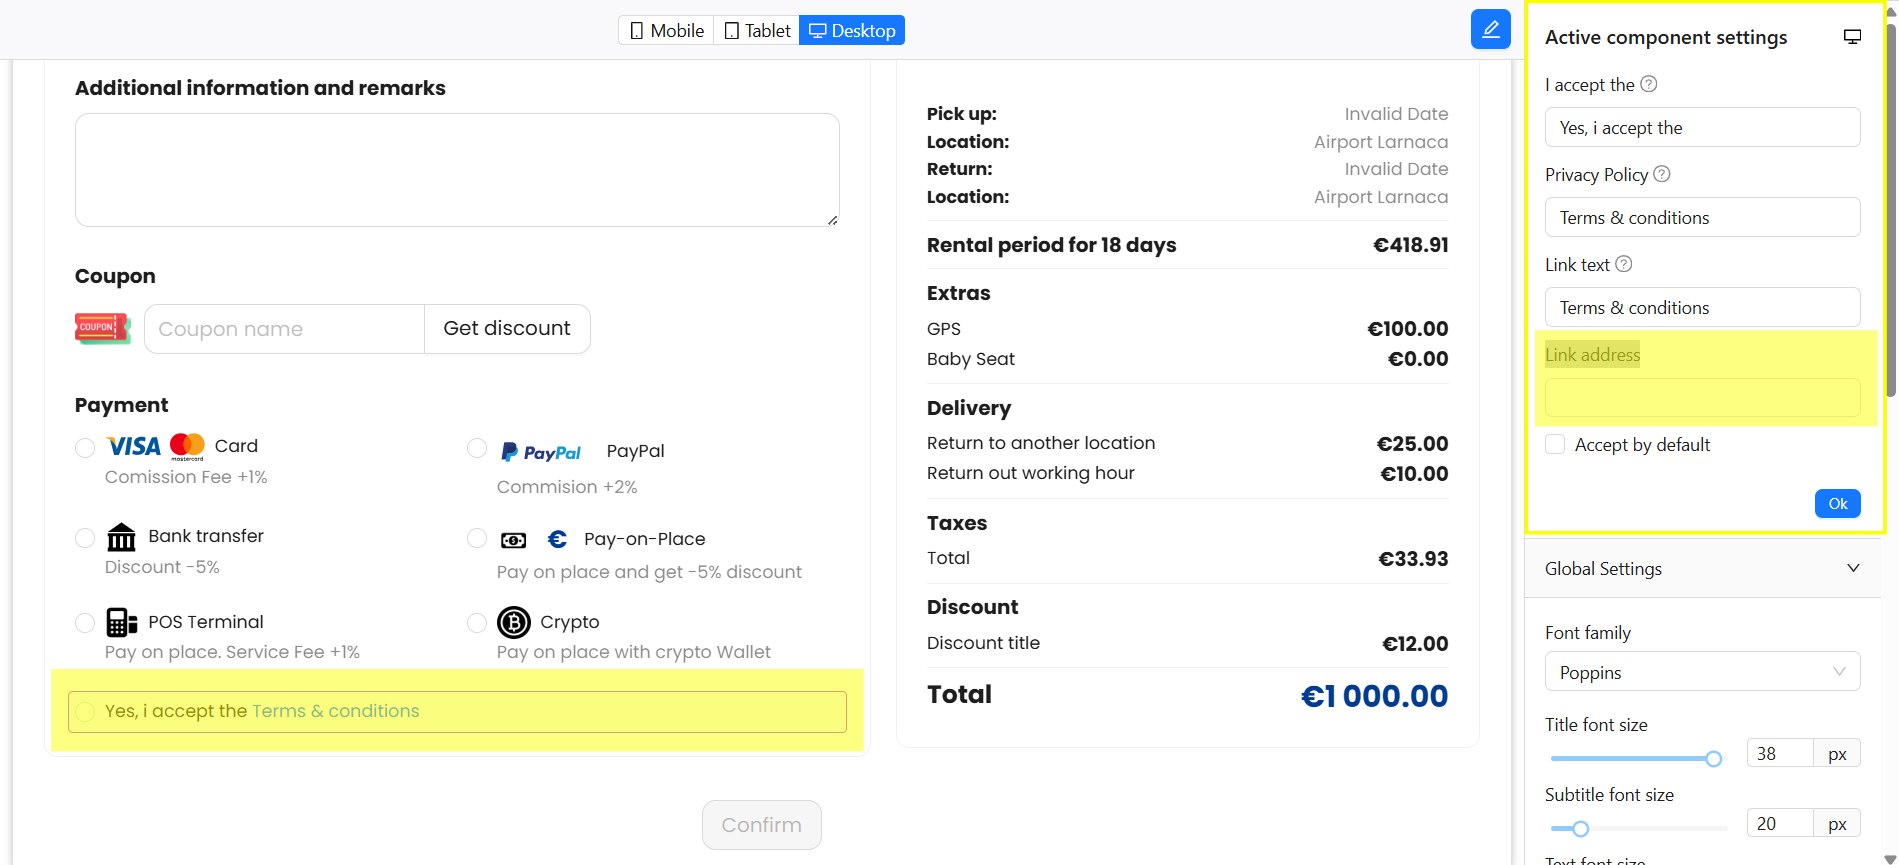The image size is (1899, 865).
Task: Open the Font family Poppins dropdown
Action: coord(1702,672)
